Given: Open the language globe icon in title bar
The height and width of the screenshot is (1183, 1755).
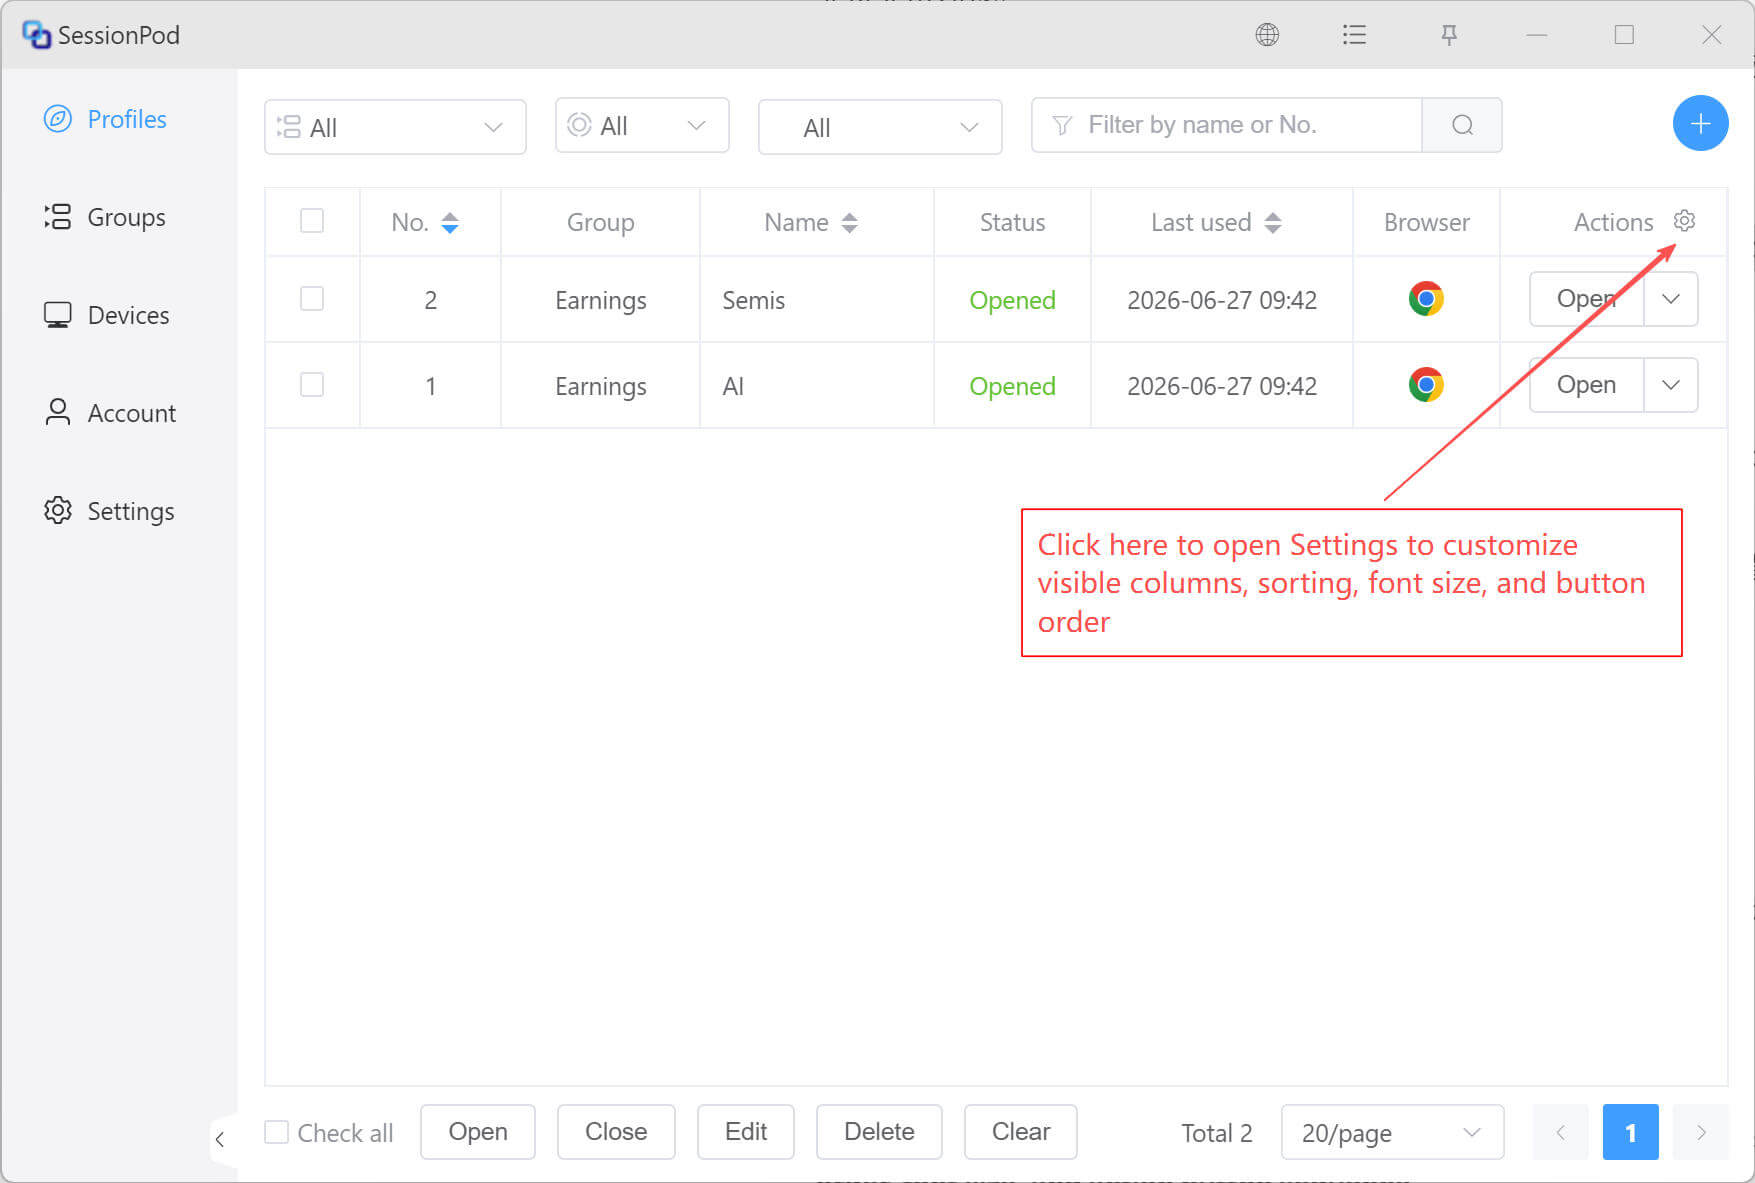Looking at the screenshot, I should coord(1267,35).
